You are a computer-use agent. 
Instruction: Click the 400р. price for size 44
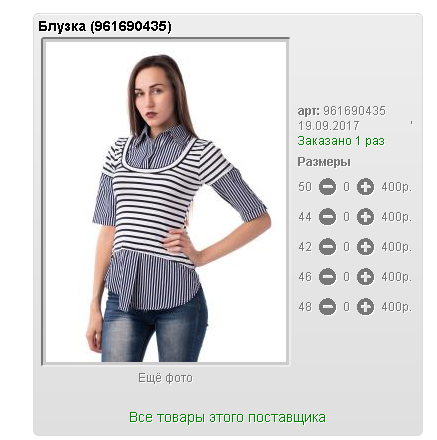(397, 217)
